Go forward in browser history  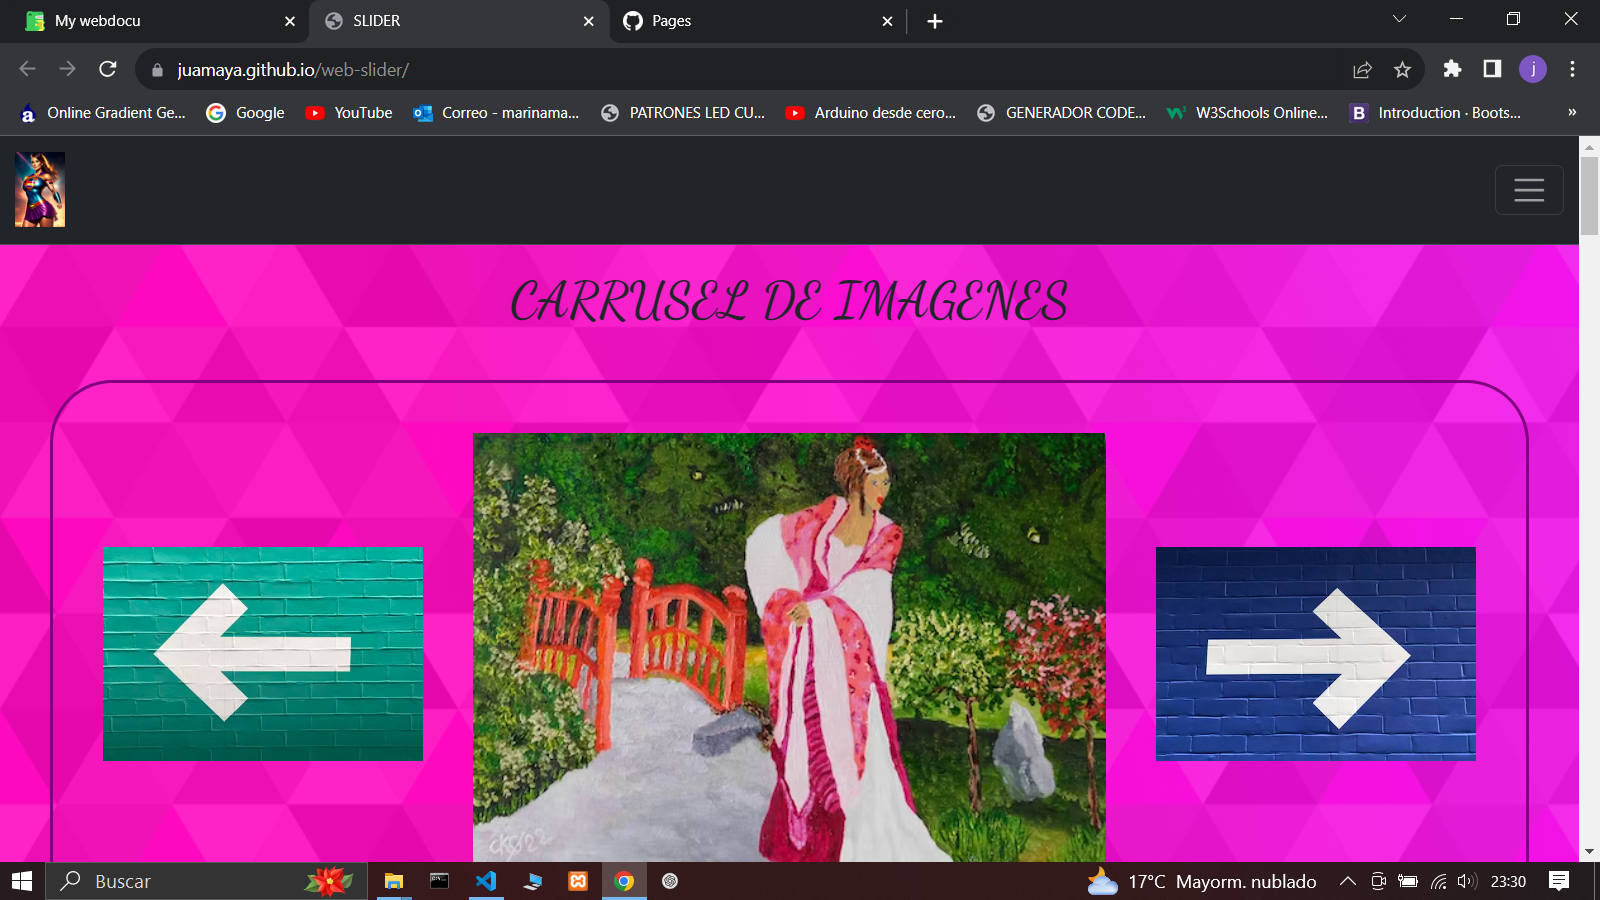[x=67, y=69]
